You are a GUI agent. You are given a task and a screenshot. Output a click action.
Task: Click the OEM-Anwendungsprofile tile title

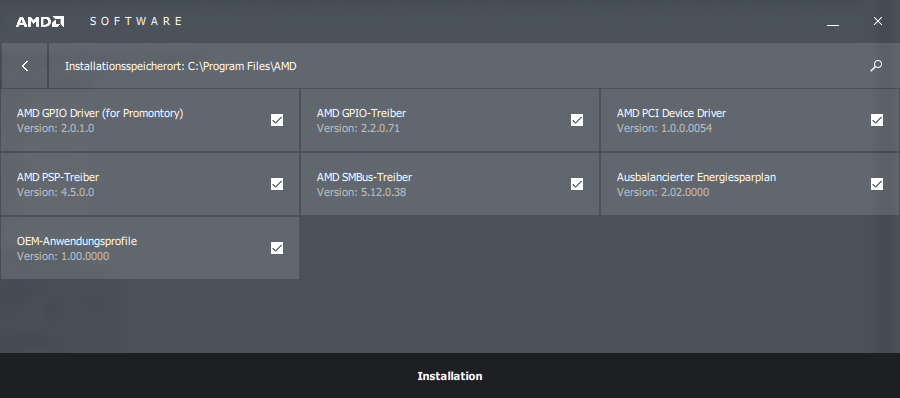[77, 241]
